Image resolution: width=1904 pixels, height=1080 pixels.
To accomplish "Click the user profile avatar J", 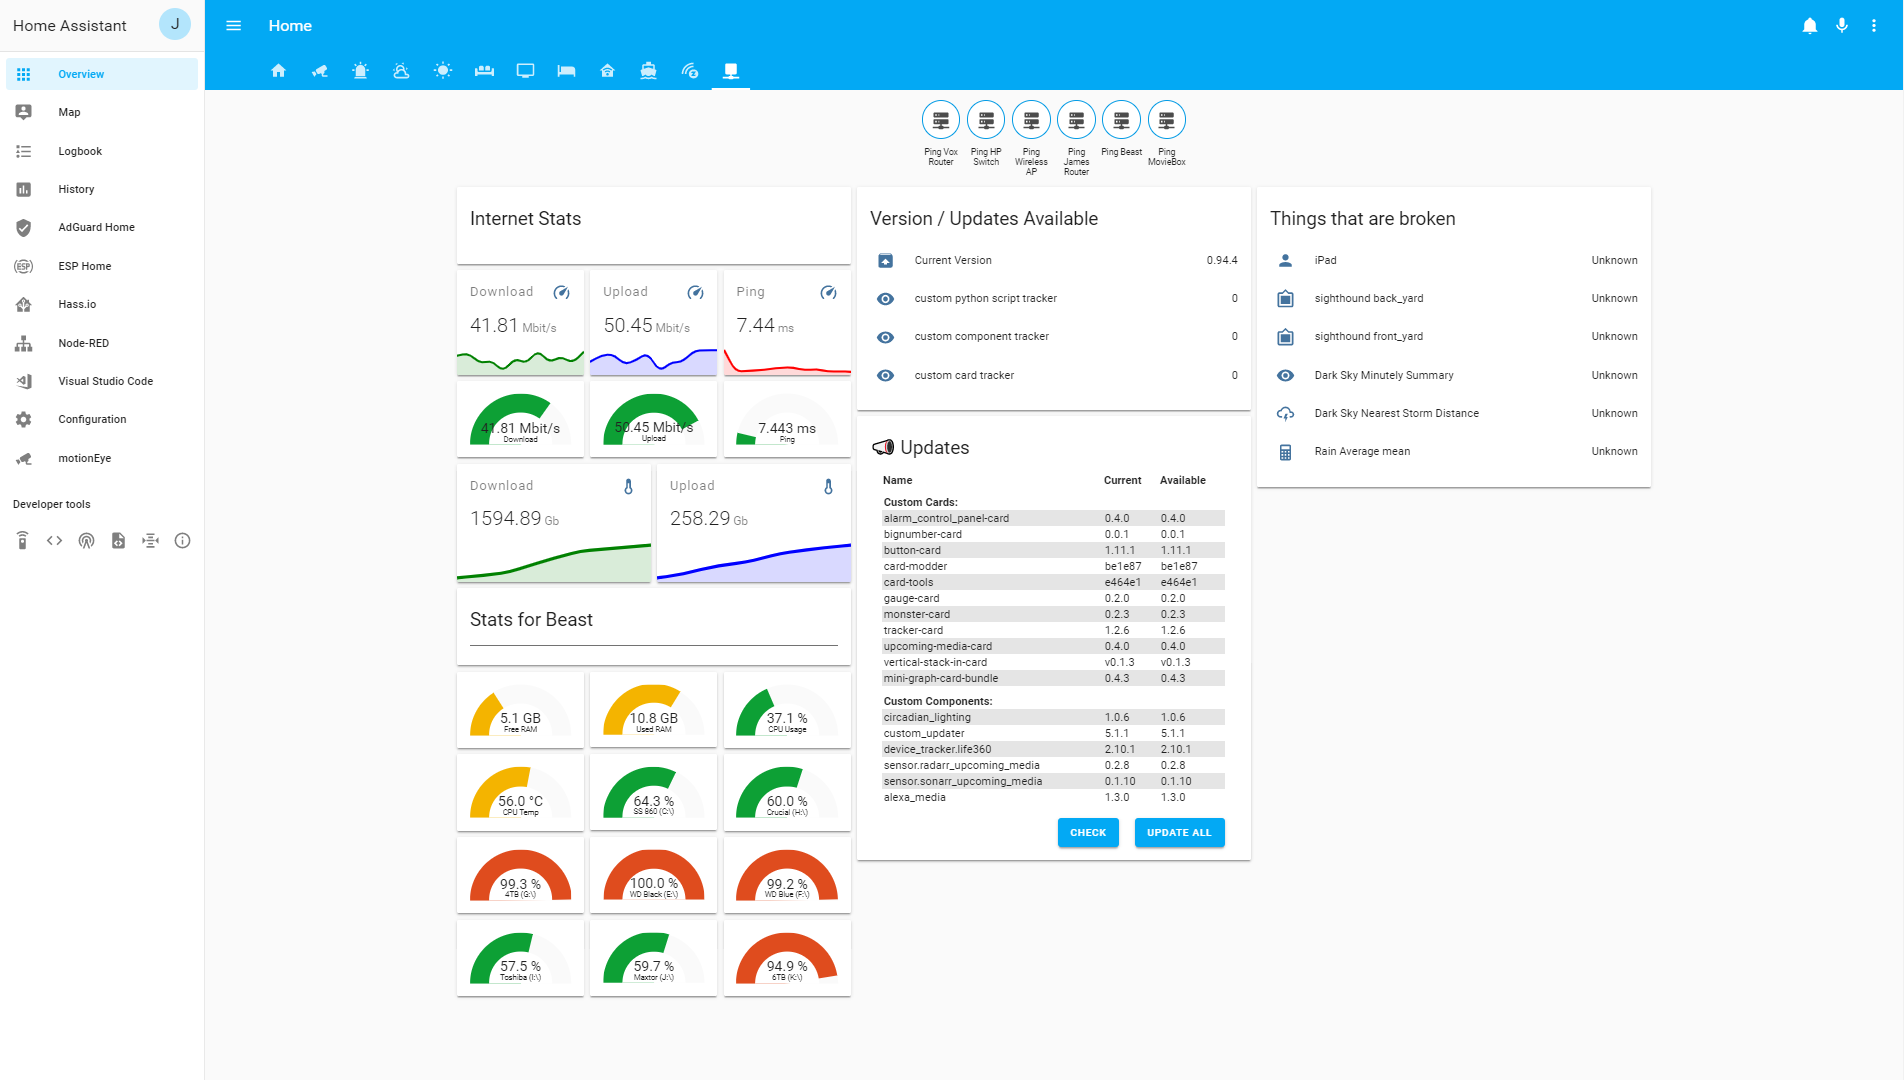I will tap(174, 25).
